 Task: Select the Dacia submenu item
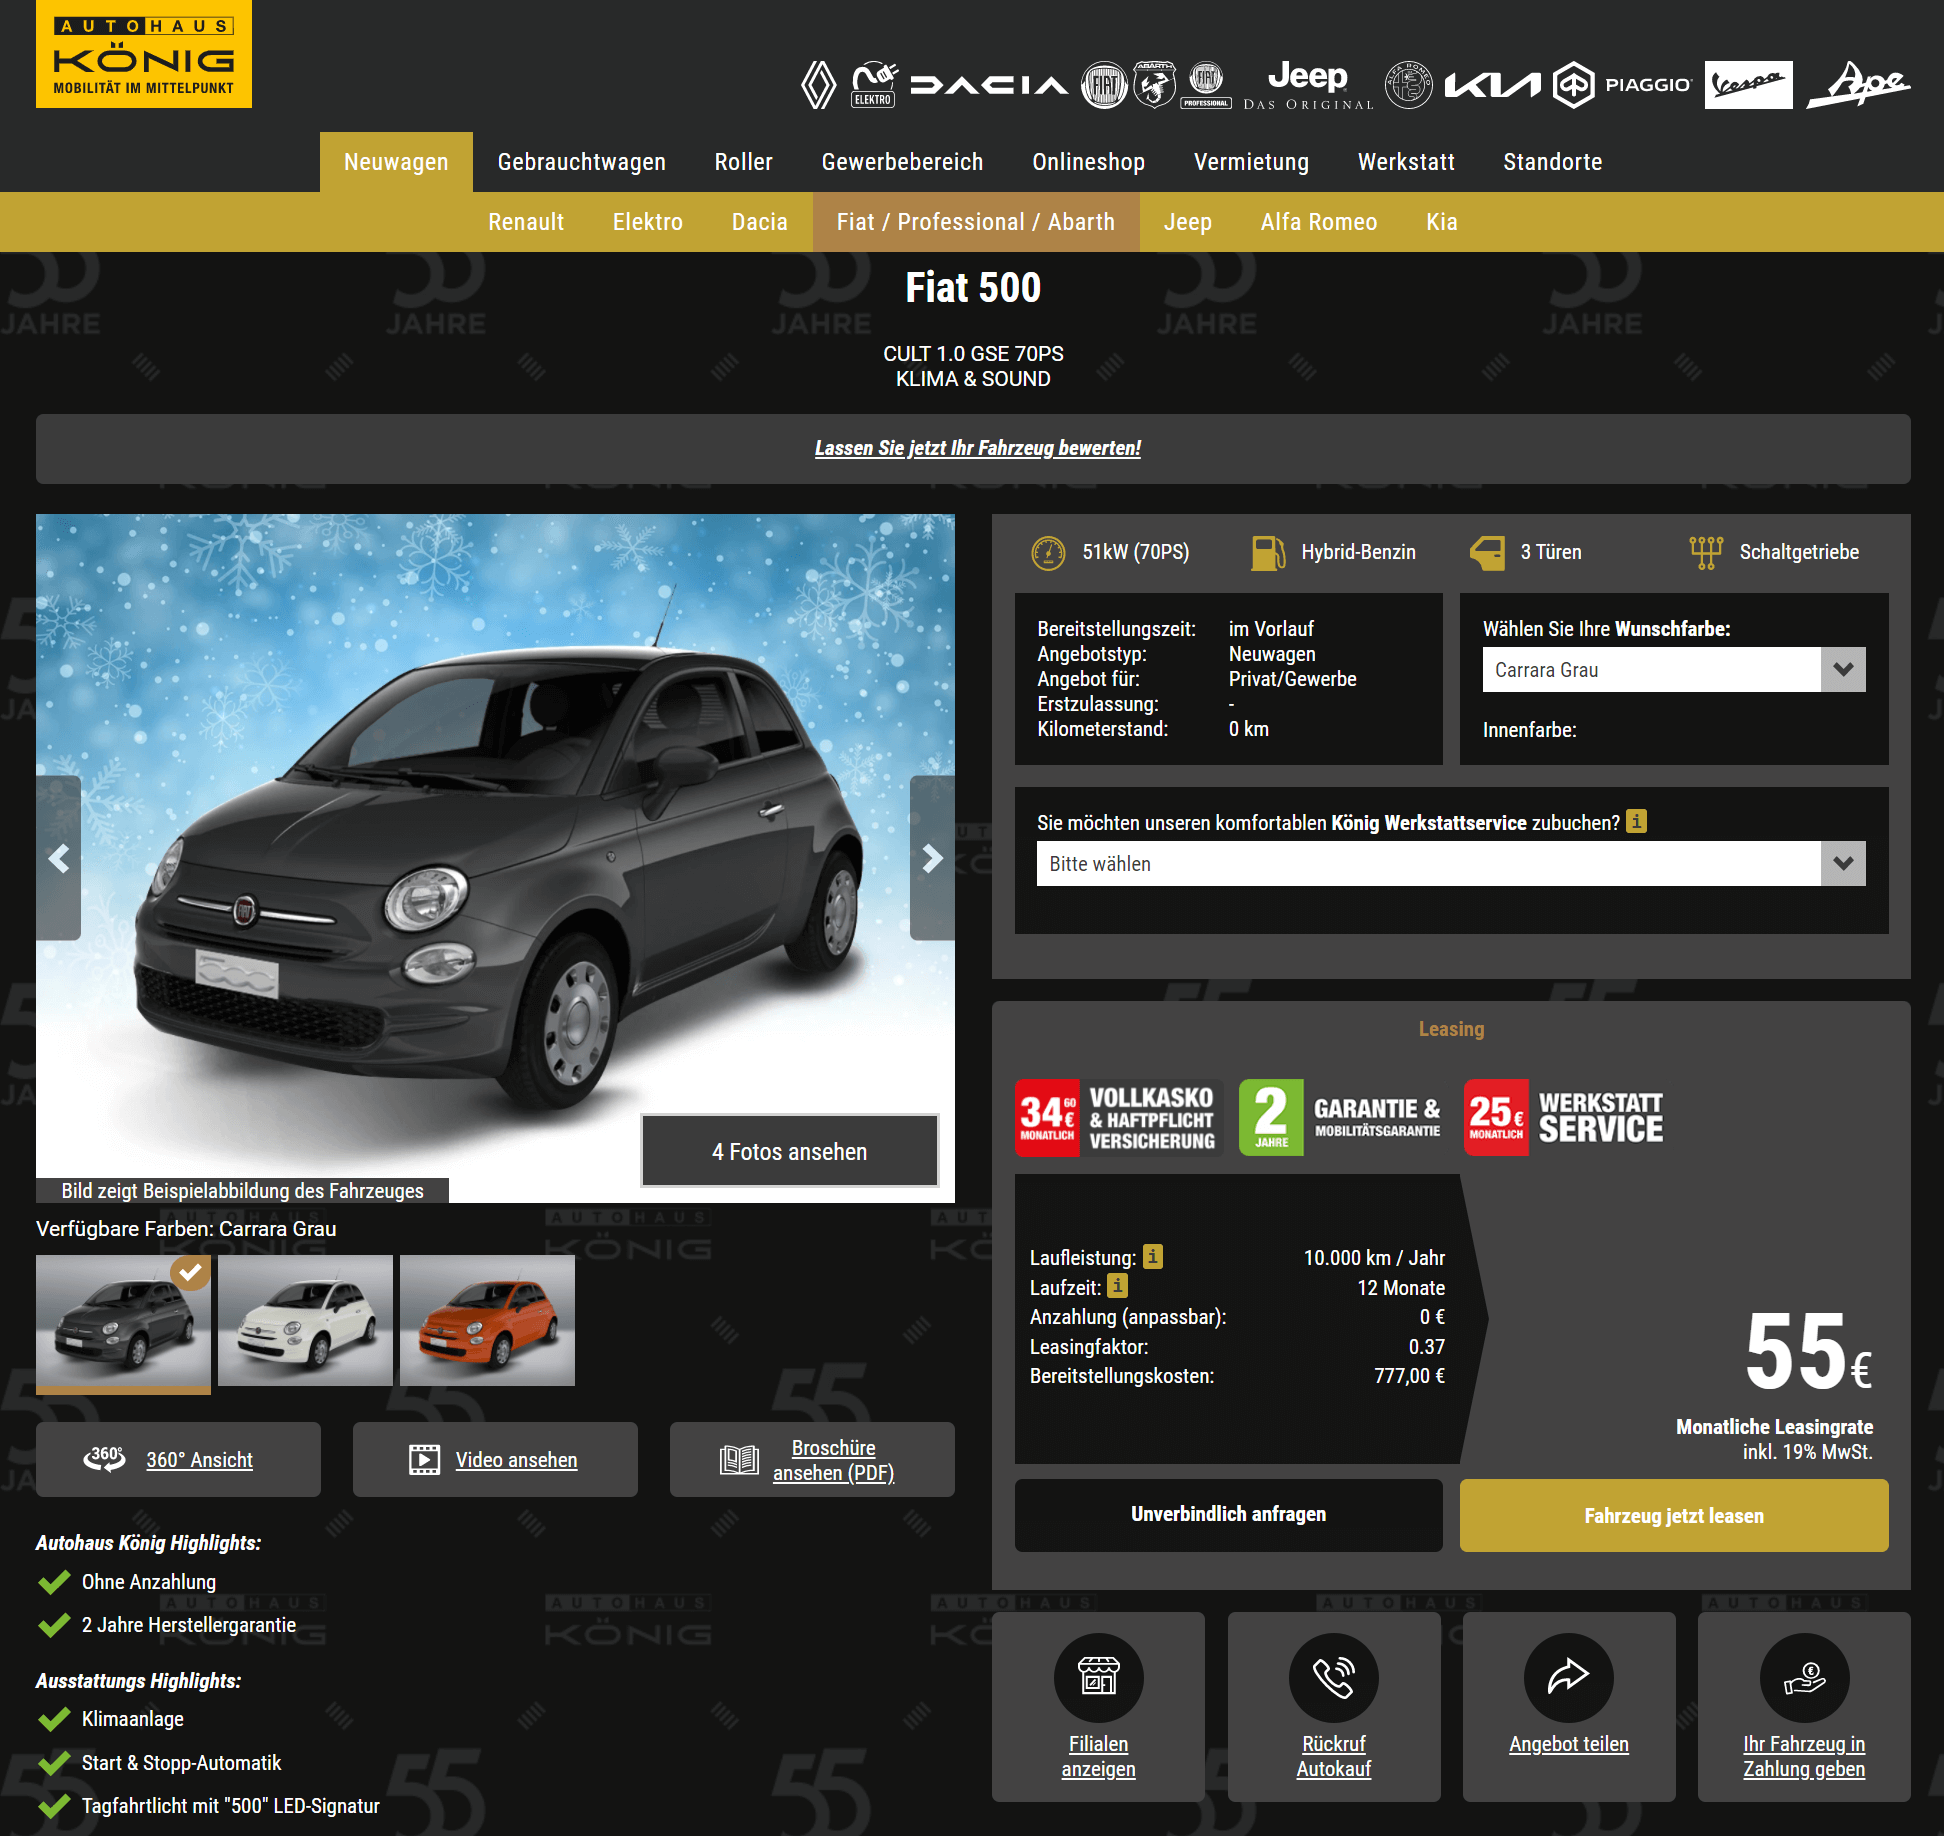click(759, 222)
